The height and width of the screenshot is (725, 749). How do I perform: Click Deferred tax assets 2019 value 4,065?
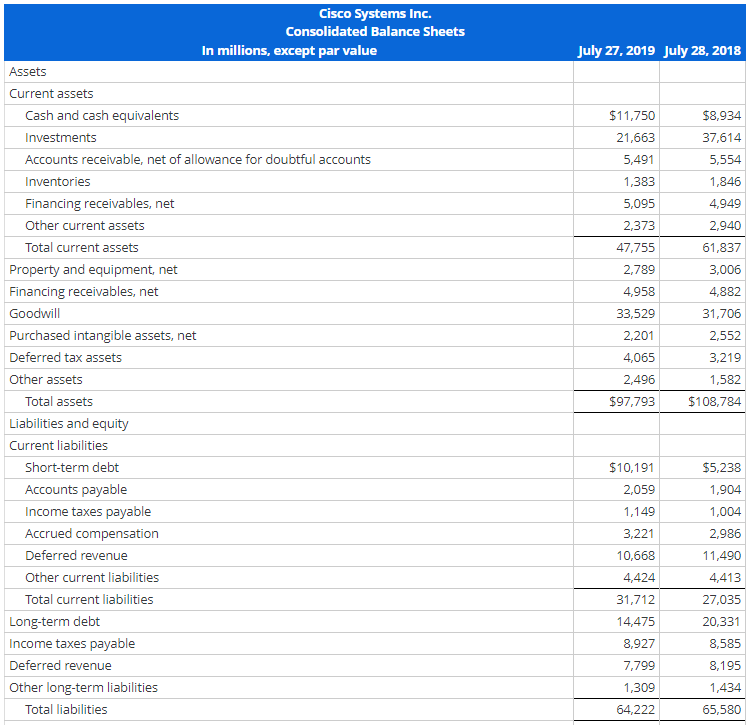[639, 357]
